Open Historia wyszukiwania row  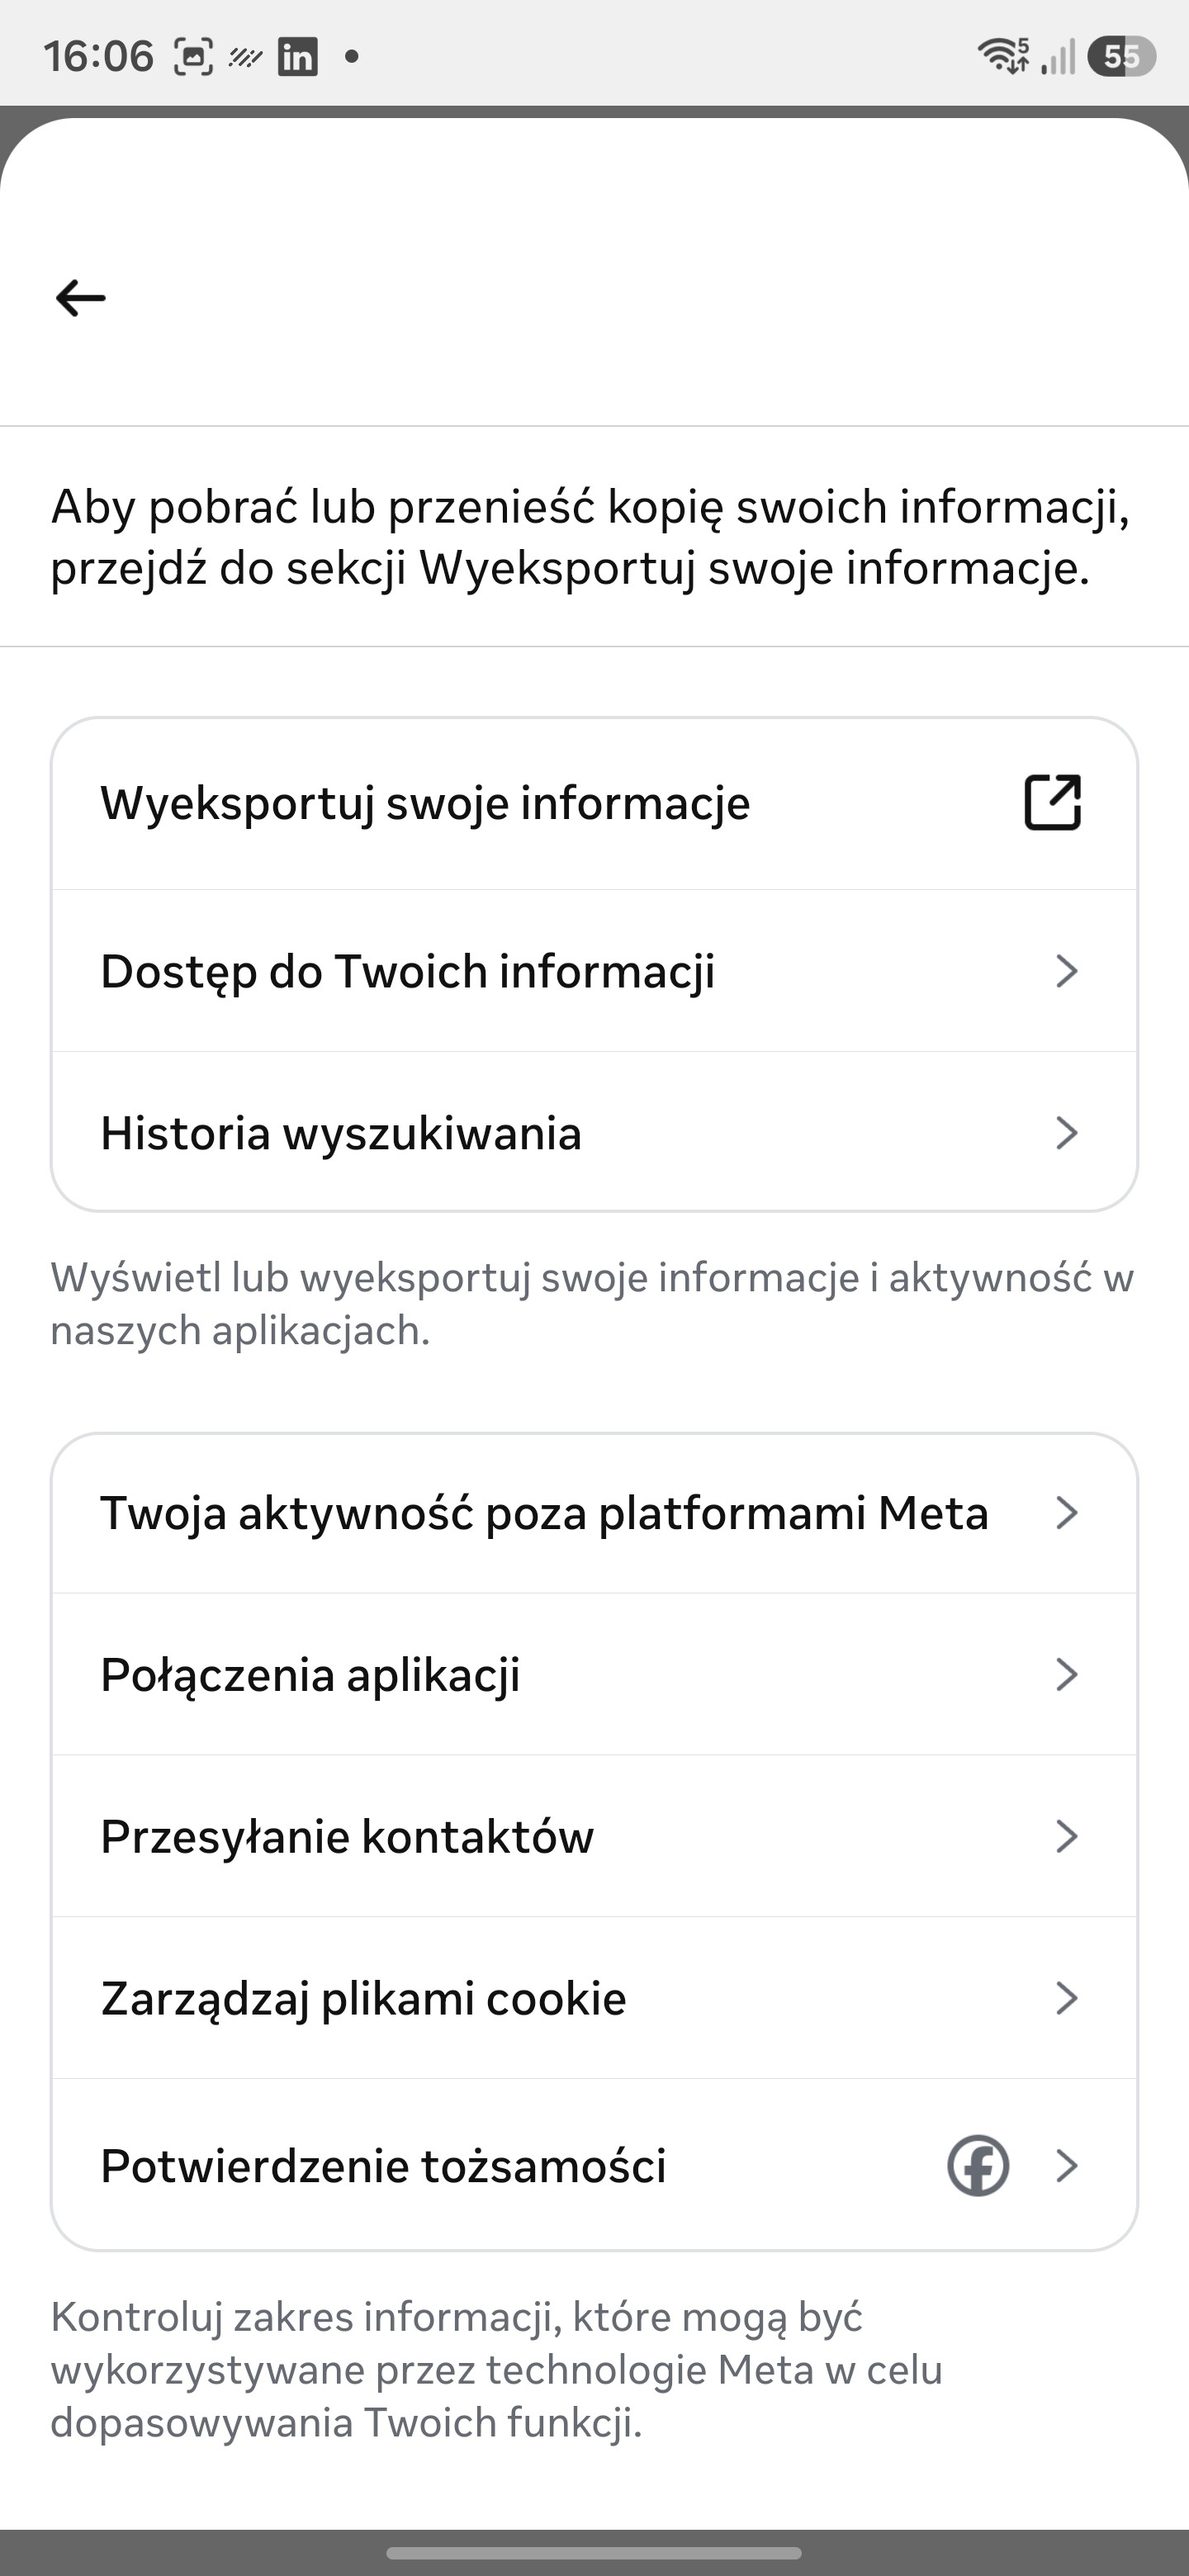pyautogui.click(x=594, y=1132)
